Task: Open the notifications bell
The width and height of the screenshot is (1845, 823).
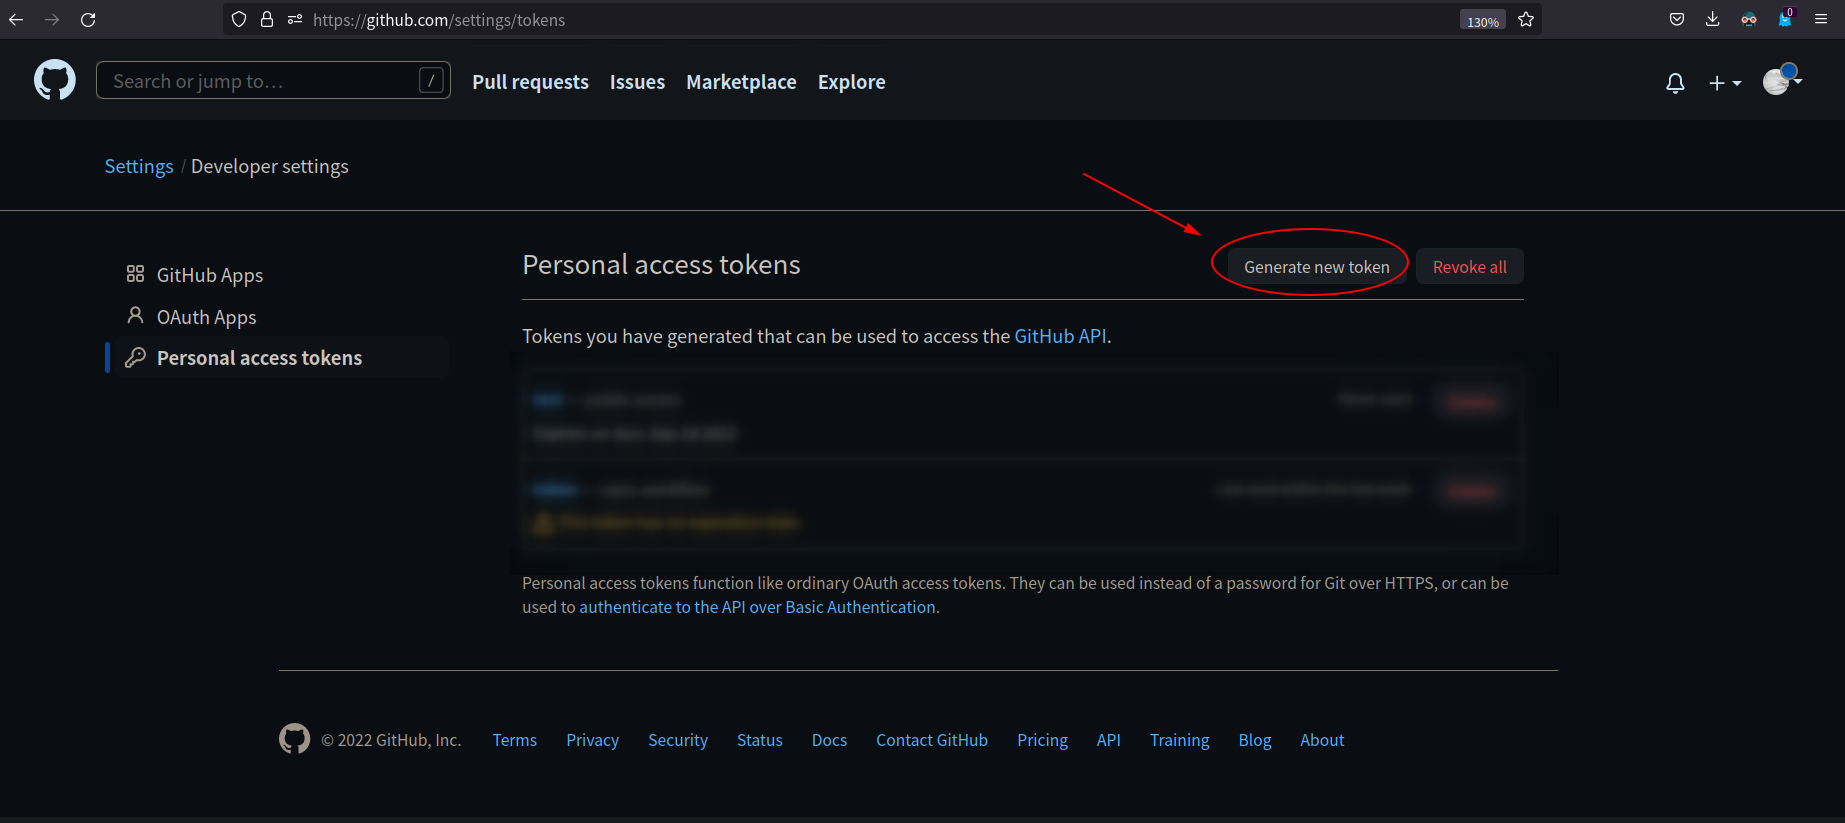Action: [1675, 83]
